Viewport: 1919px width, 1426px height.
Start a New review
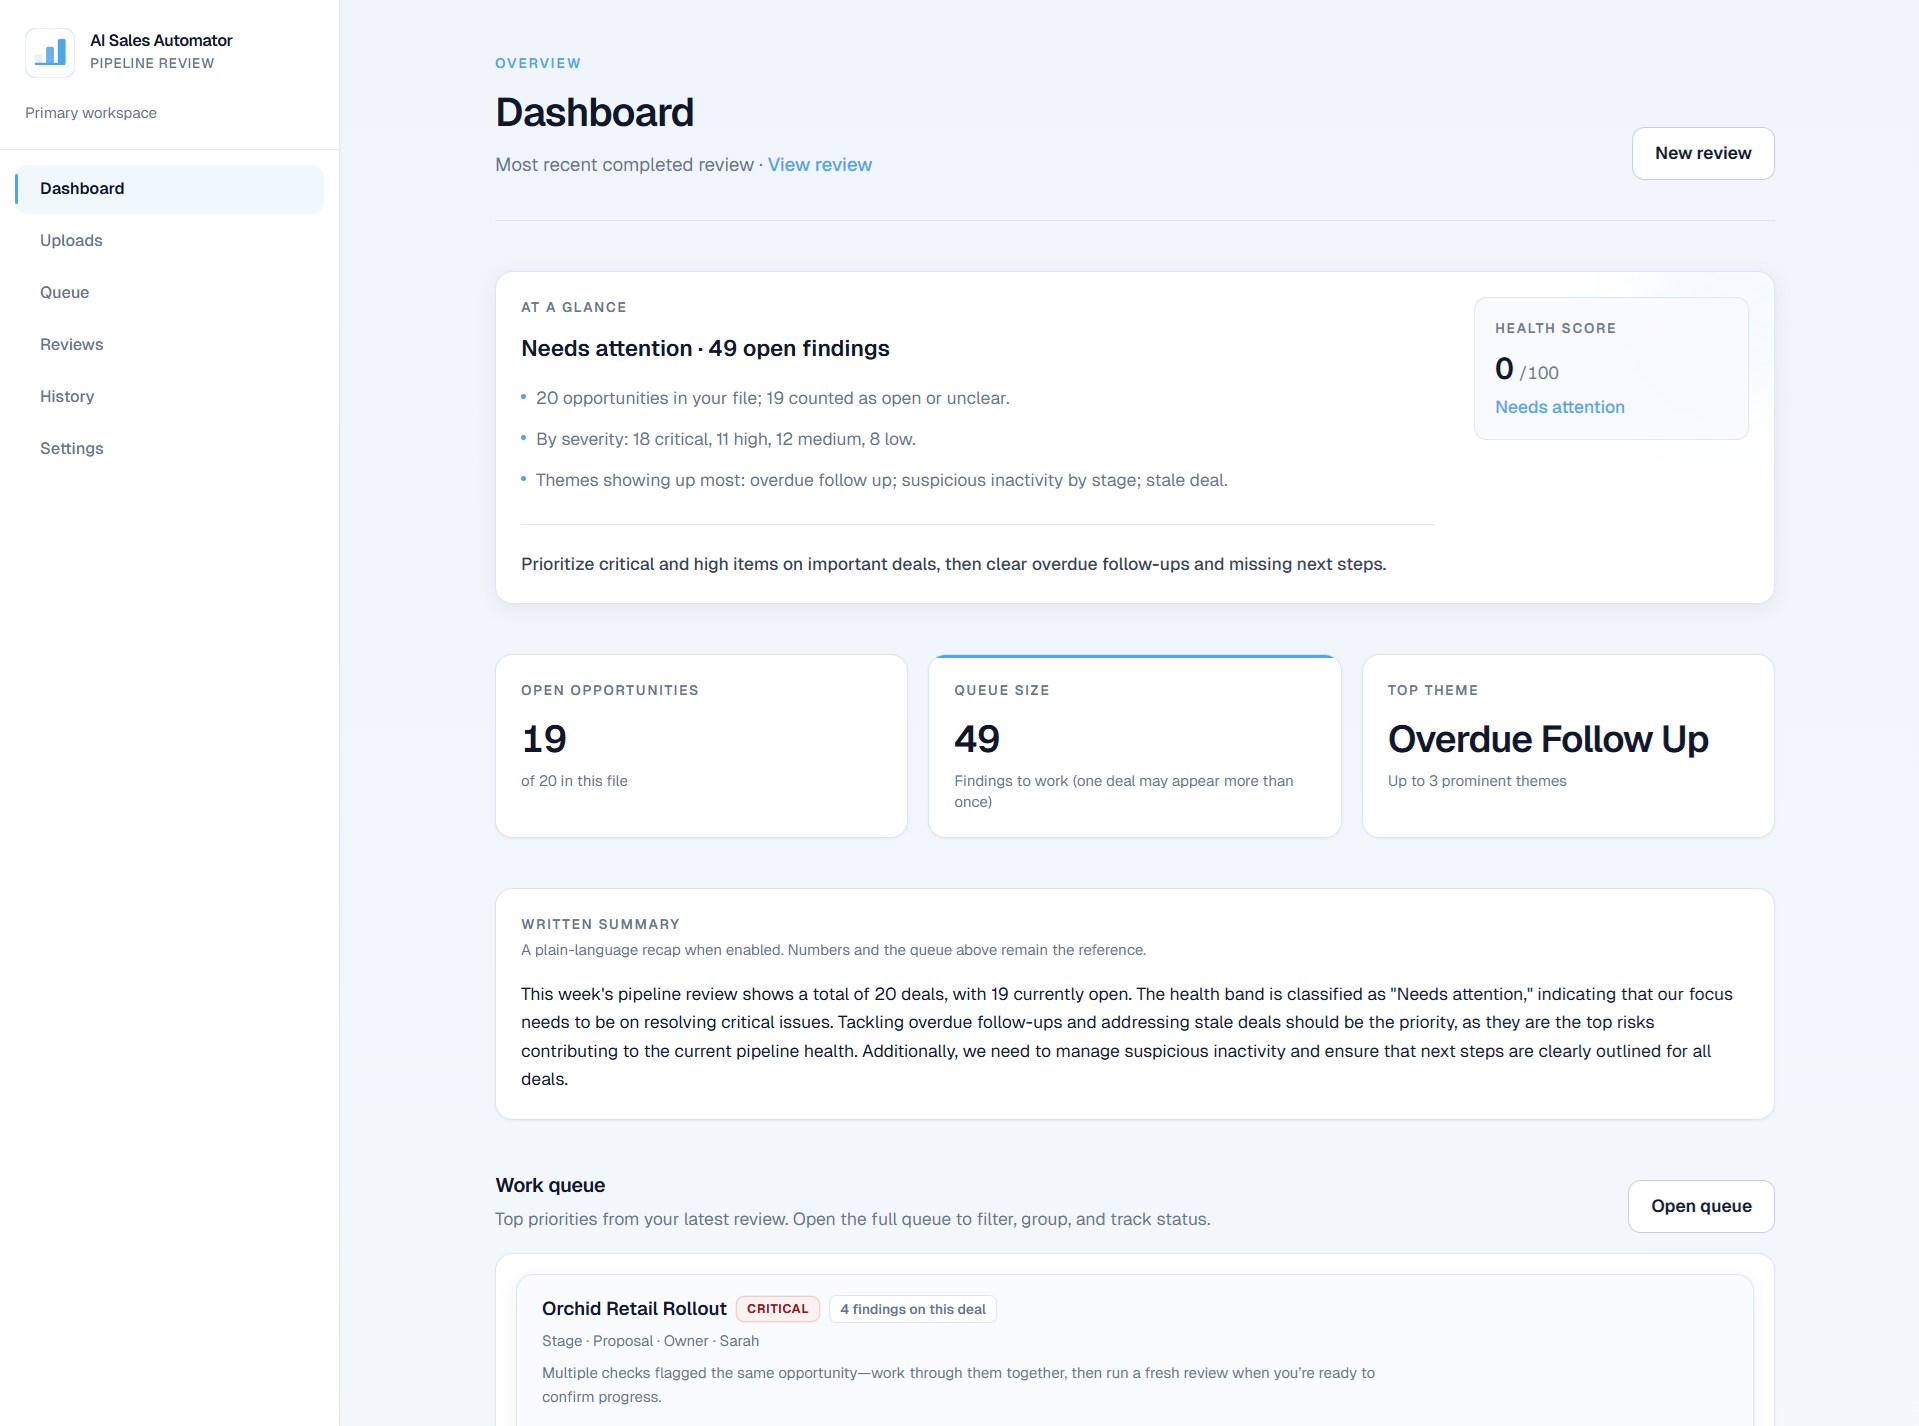pos(1702,153)
